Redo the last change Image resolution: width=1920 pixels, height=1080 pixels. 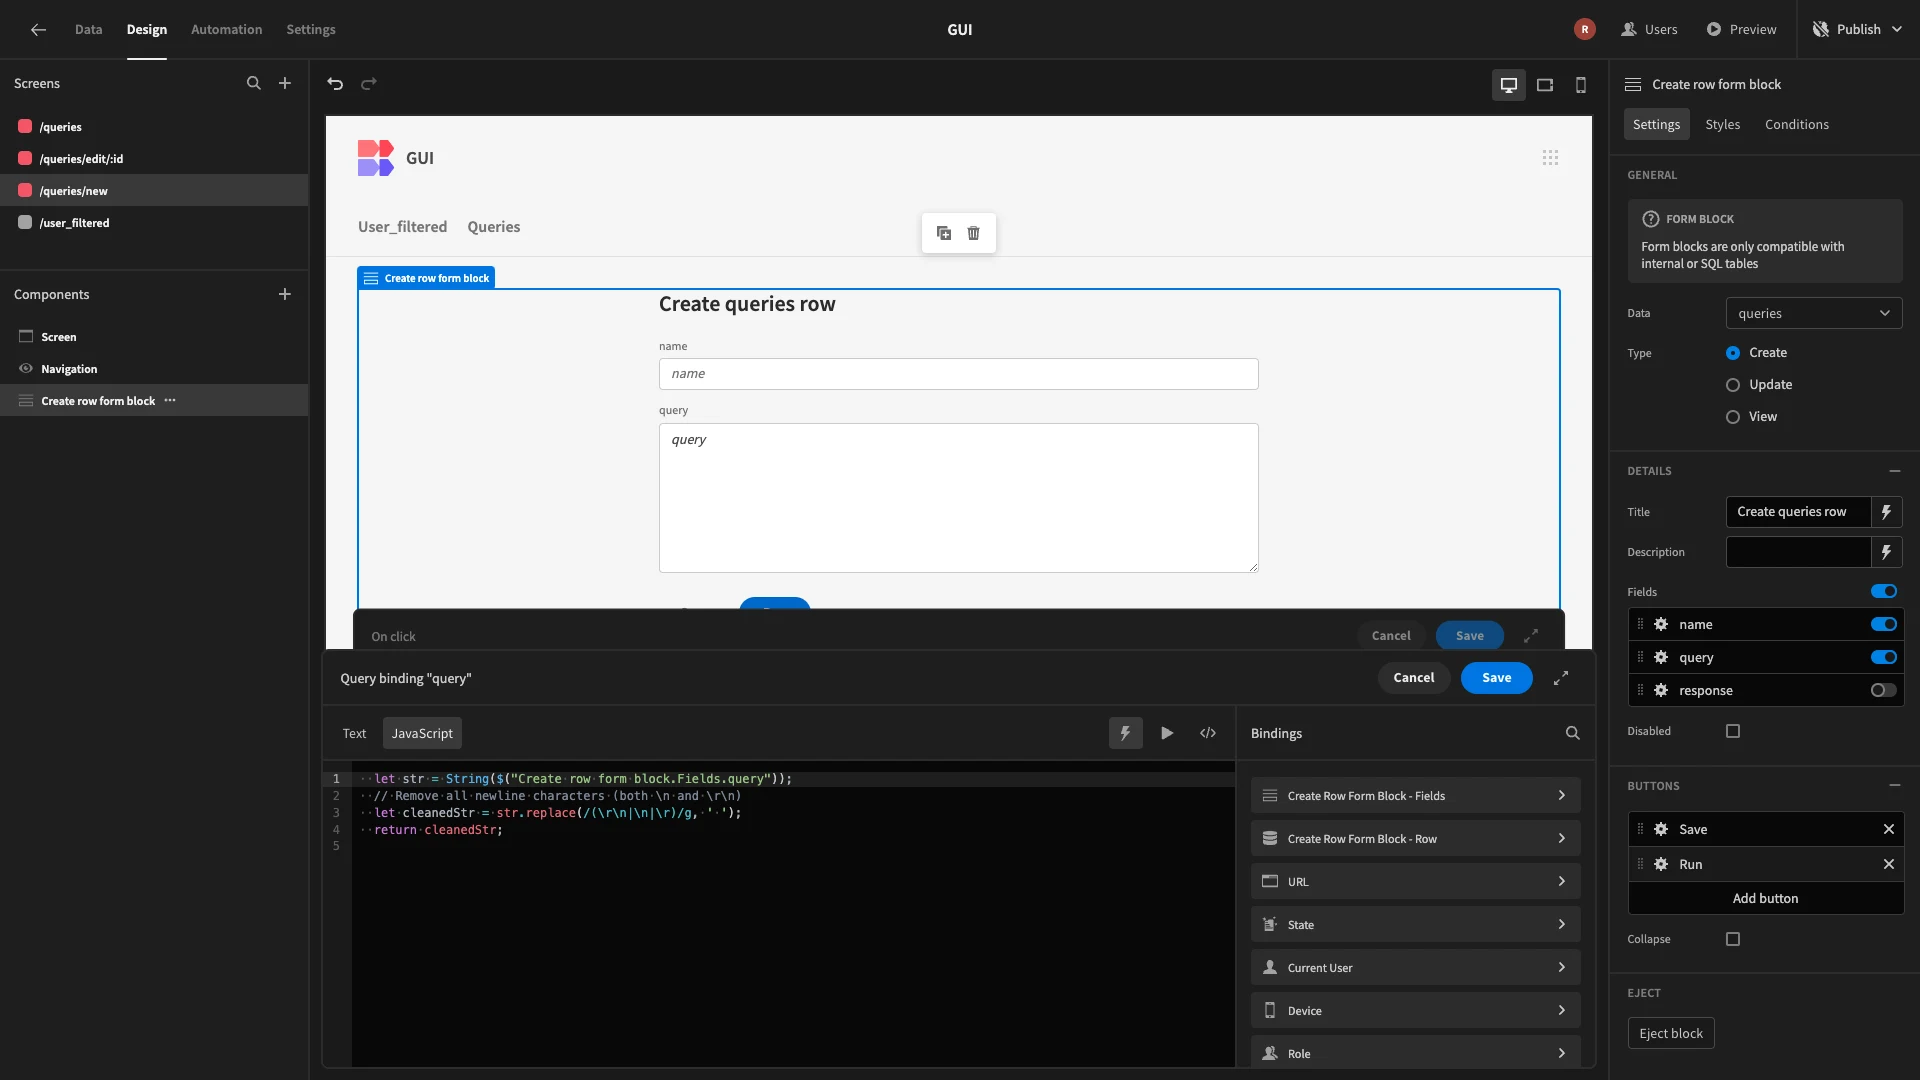369,84
